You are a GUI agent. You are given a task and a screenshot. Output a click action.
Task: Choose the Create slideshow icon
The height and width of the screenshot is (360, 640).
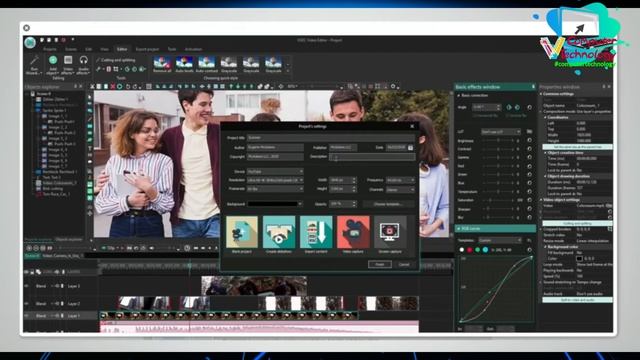click(x=279, y=232)
